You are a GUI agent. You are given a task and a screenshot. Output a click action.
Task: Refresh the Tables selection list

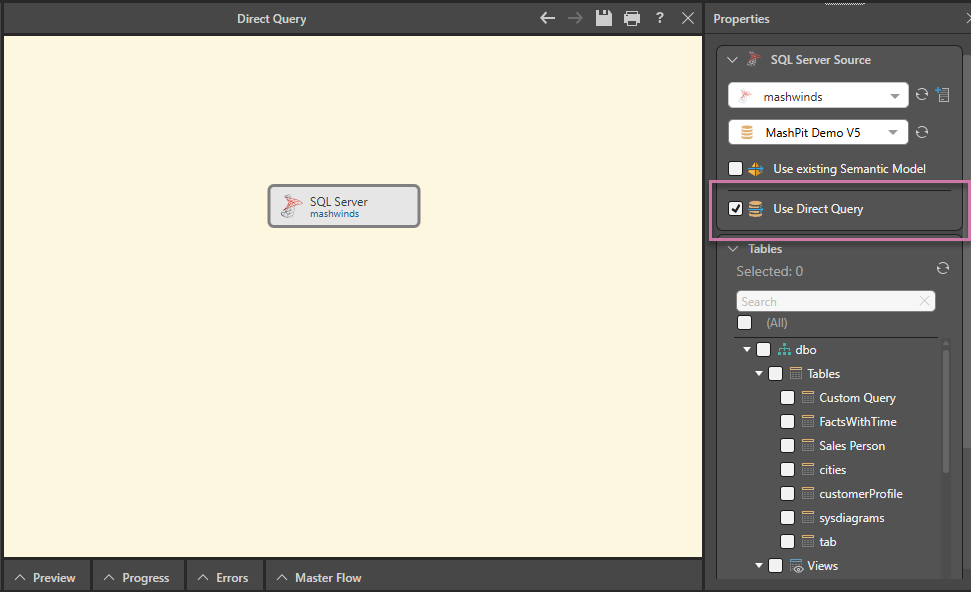coord(942,269)
